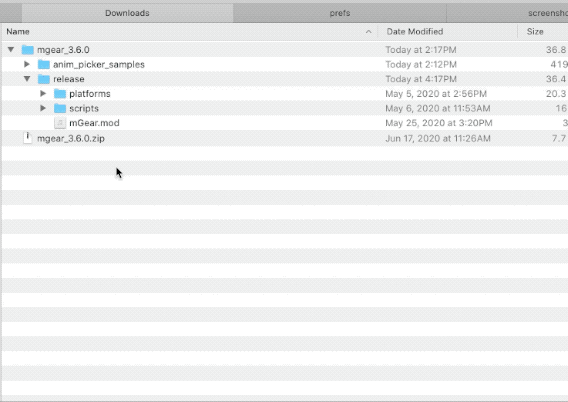Click the size value 20.3 for platforms
This screenshot has width=568, height=402.
tap(556, 94)
